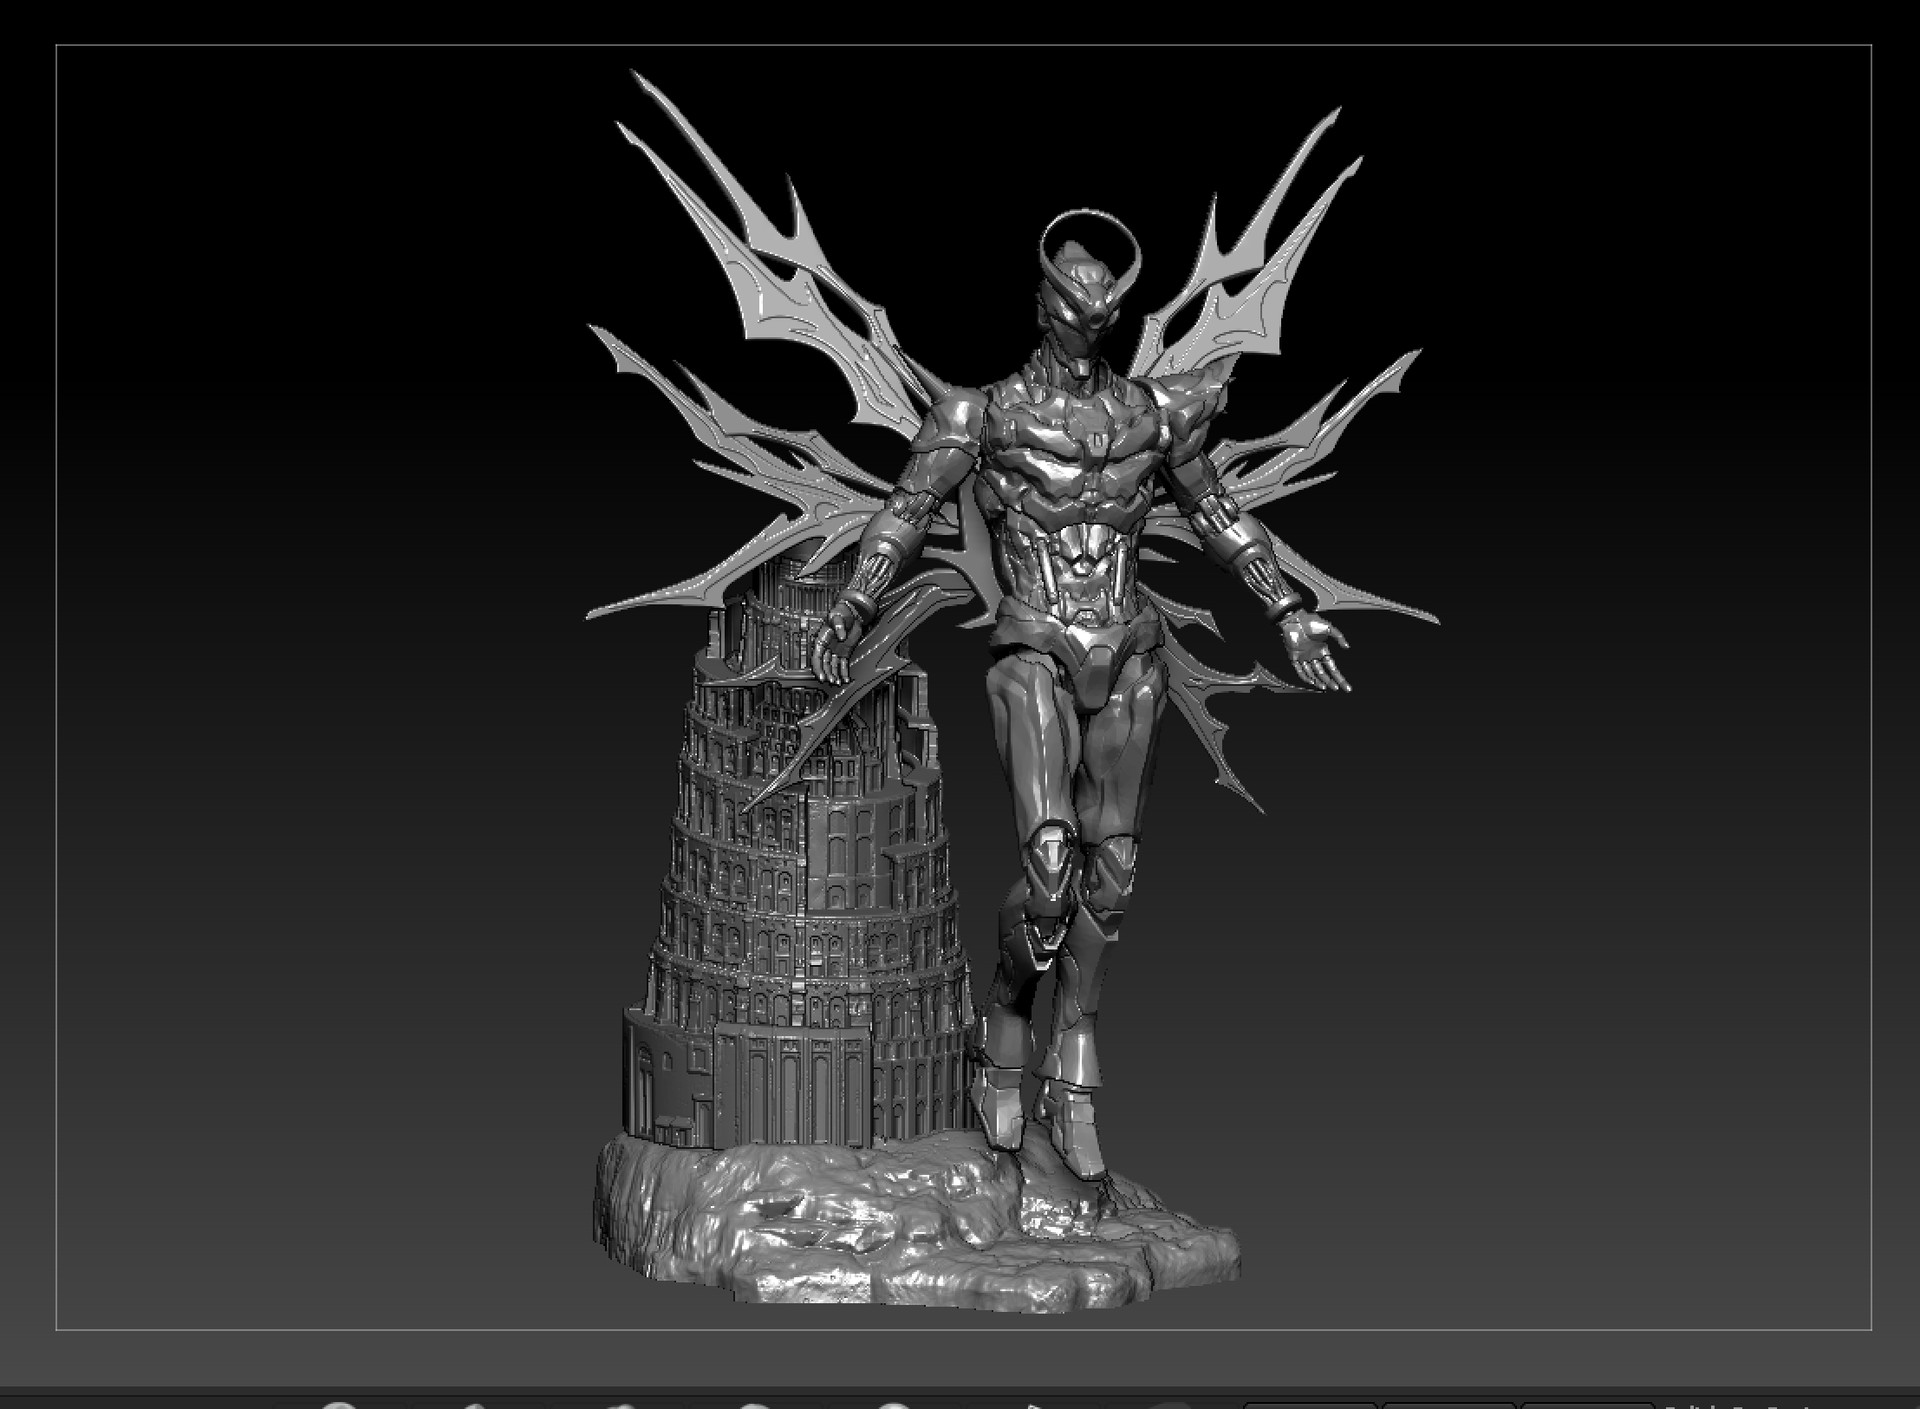This screenshot has width=1920, height=1409.
Task: Click the arrow-shaped icon in bottom shelf
Action: tap(1034, 1405)
